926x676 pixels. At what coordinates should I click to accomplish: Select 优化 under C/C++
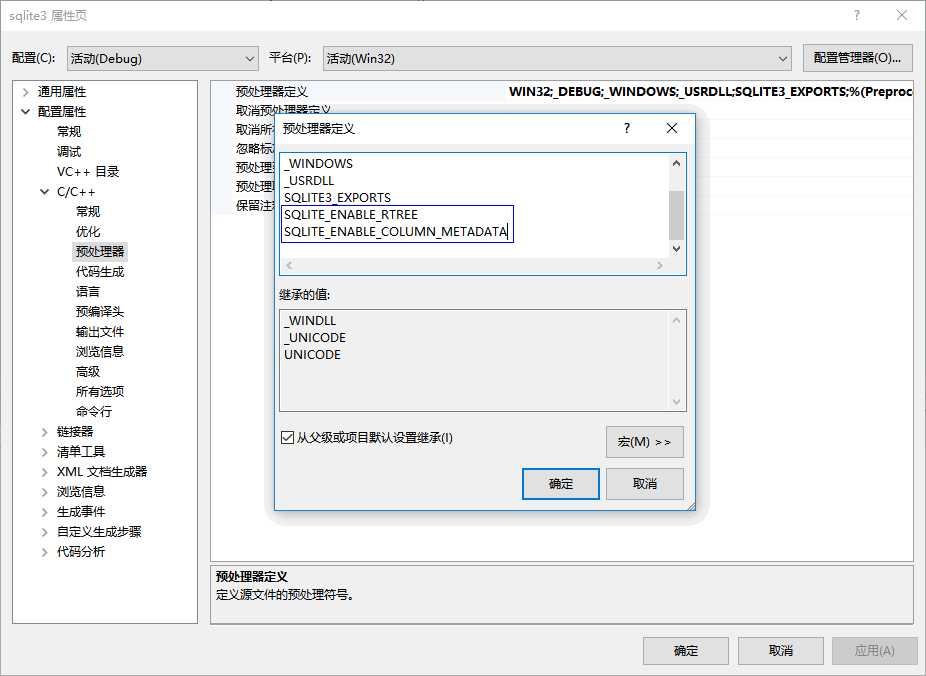(x=88, y=231)
